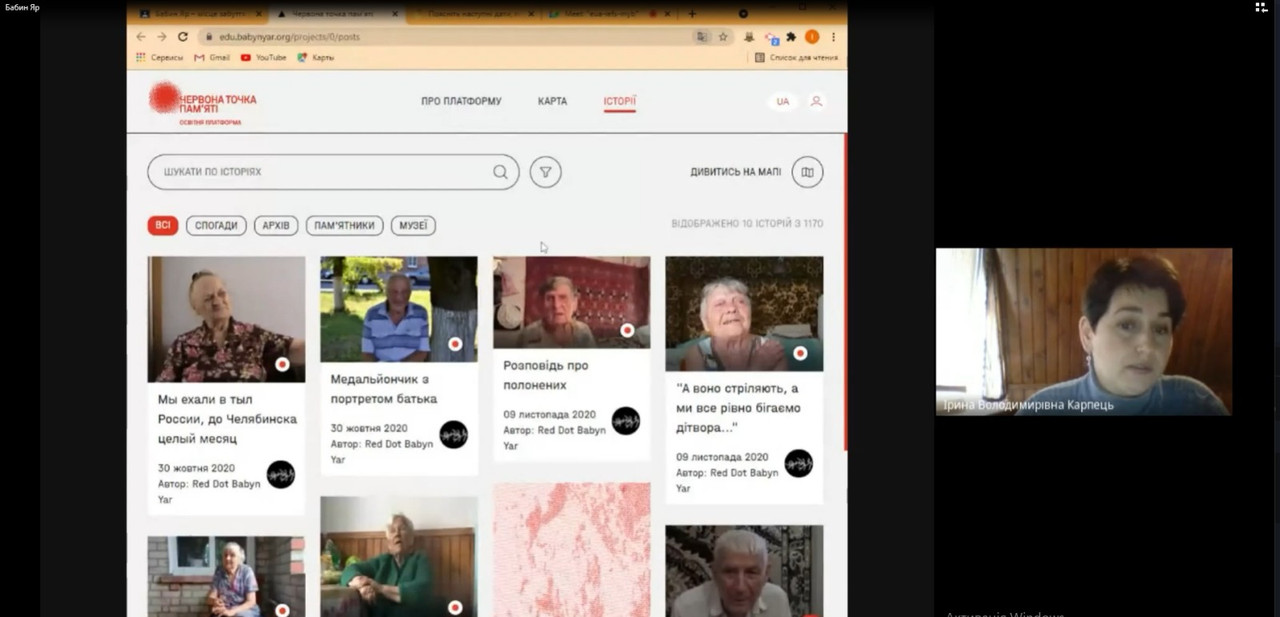Click title 'Медальйончик з портретом батька'
Viewport: 1280px width, 617px height.
coord(384,389)
